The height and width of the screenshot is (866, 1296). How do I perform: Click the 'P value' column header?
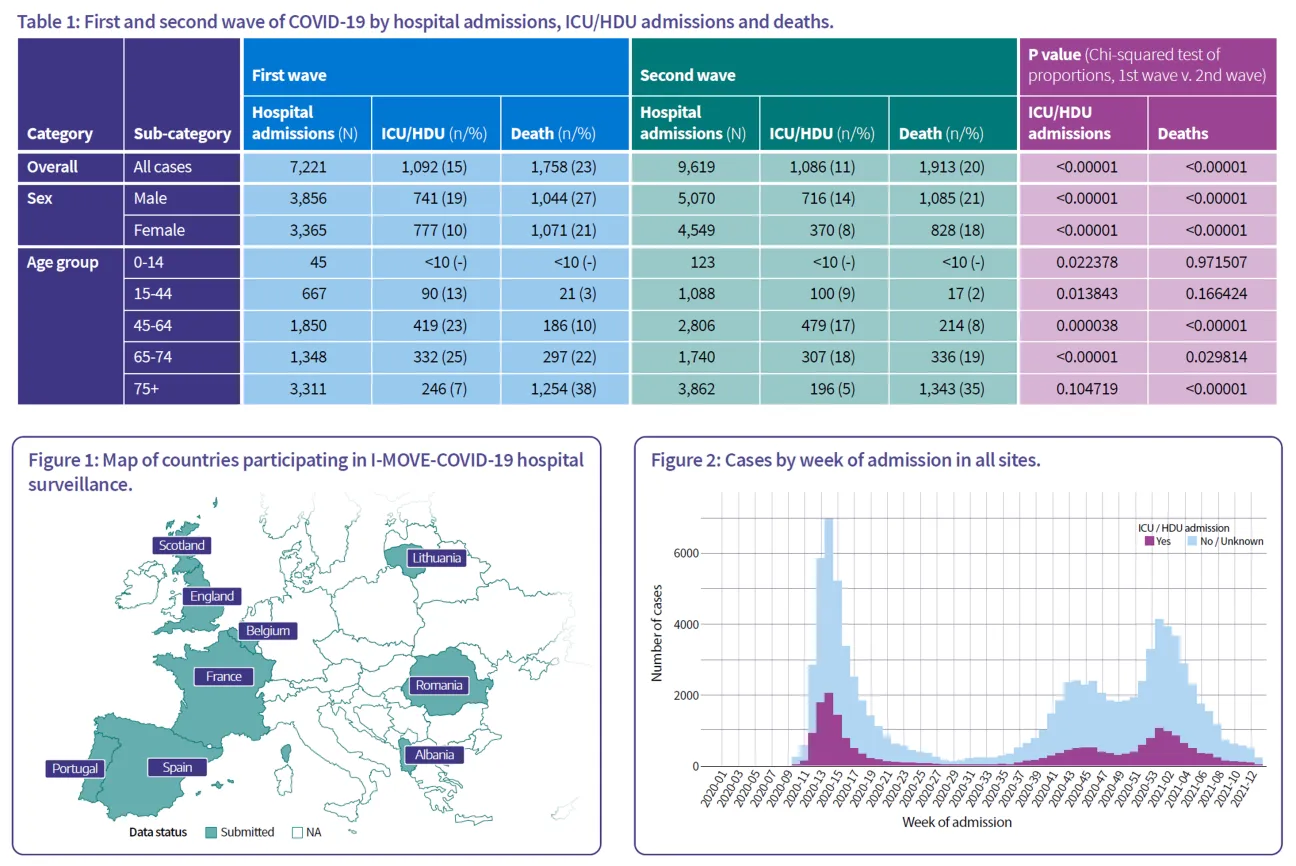[1056, 55]
